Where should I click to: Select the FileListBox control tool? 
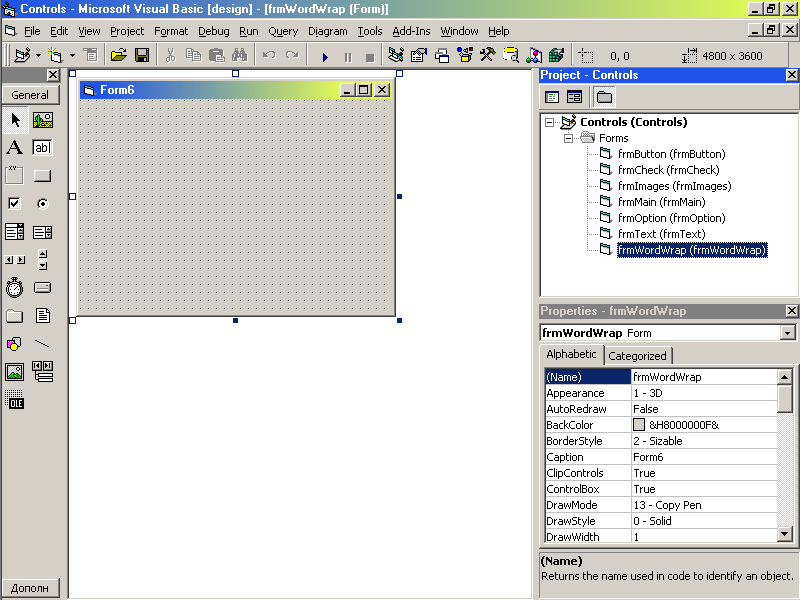pyautogui.click(x=43, y=316)
